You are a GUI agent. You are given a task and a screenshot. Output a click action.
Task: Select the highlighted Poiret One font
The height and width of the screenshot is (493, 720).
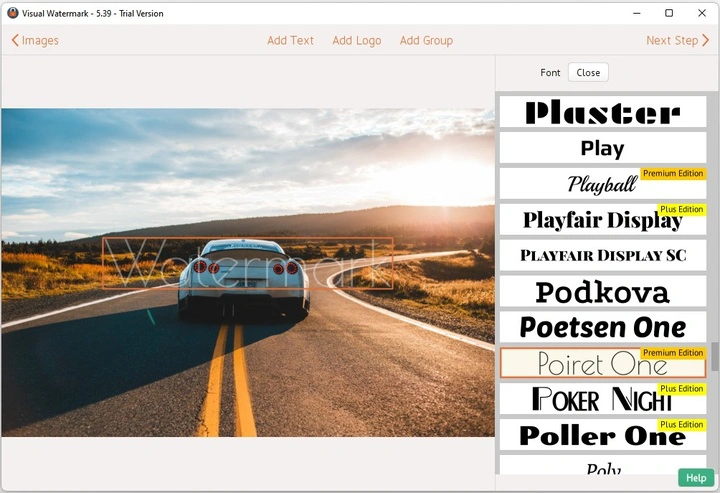coord(602,363)
